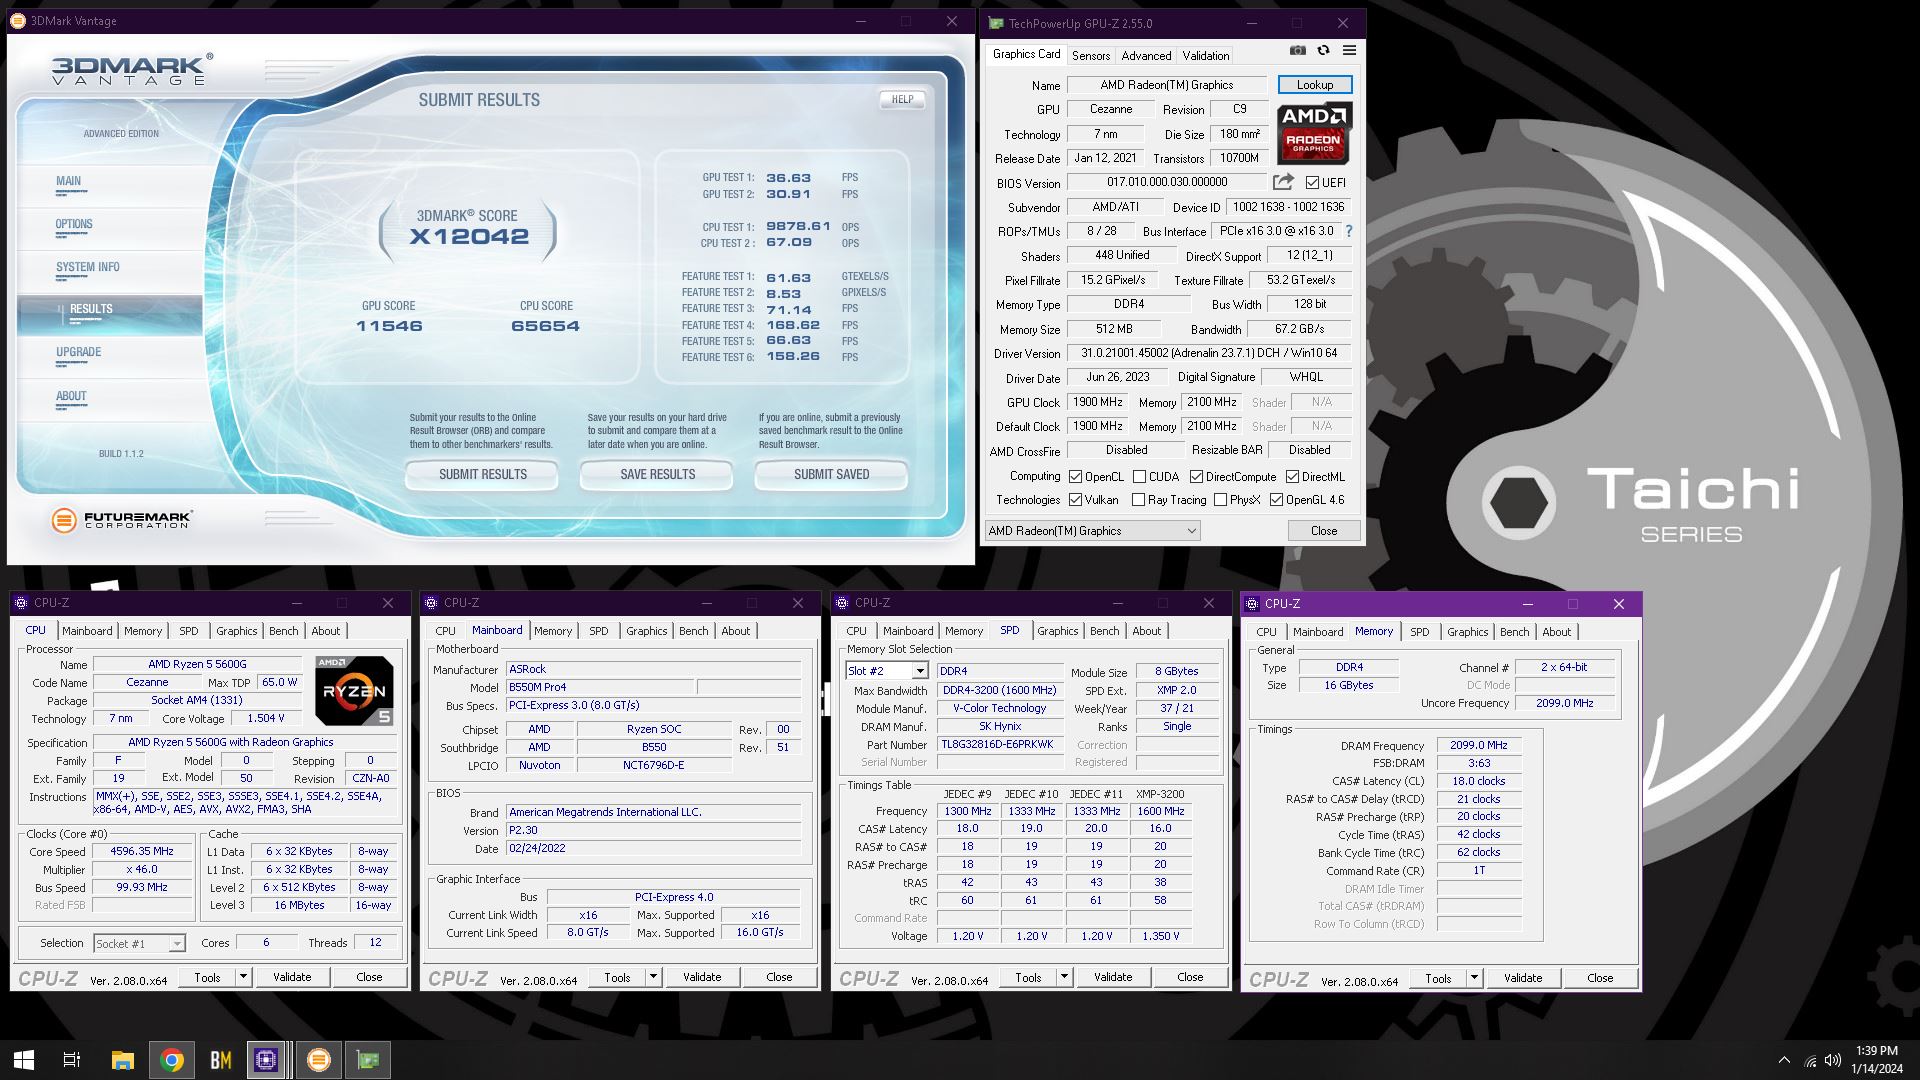Open the network tray icon
Viewport: 1920px width, 1080px height.
tap(1810, 1061)
